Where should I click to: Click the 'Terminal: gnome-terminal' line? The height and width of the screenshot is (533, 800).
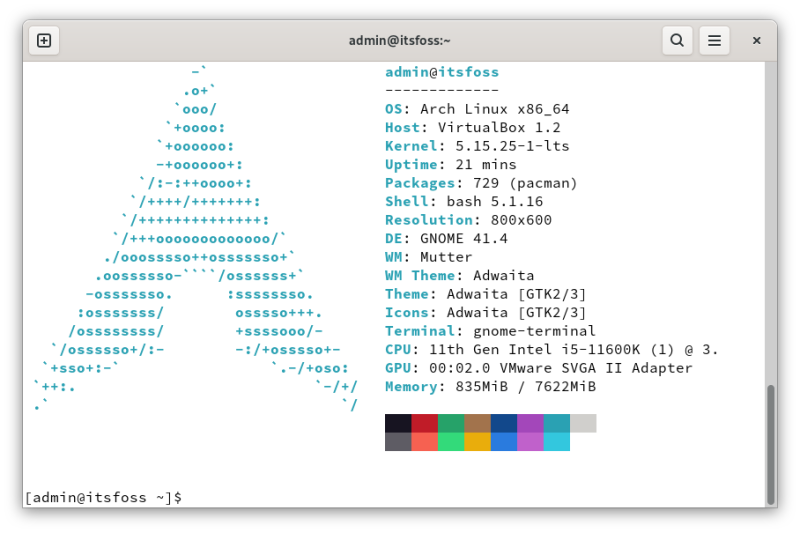(x=490, y=331)
